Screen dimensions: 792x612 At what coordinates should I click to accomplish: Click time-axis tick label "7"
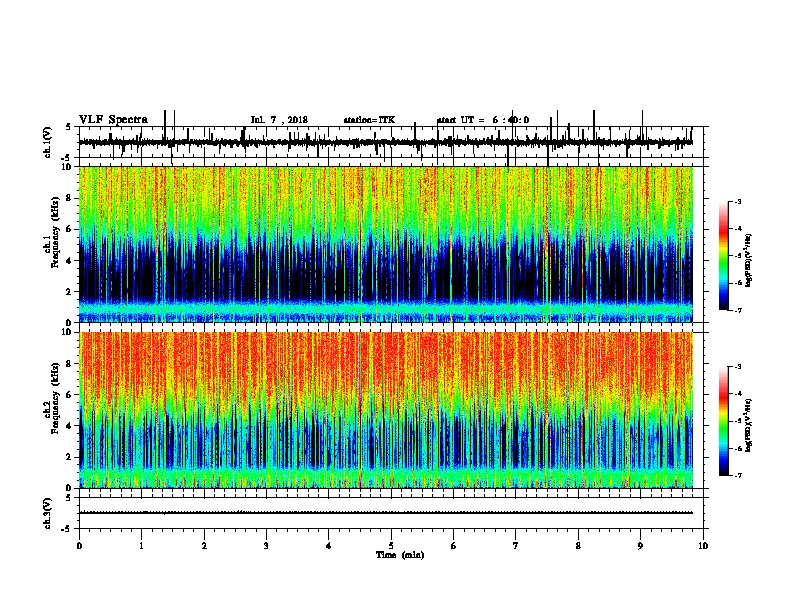516,546
